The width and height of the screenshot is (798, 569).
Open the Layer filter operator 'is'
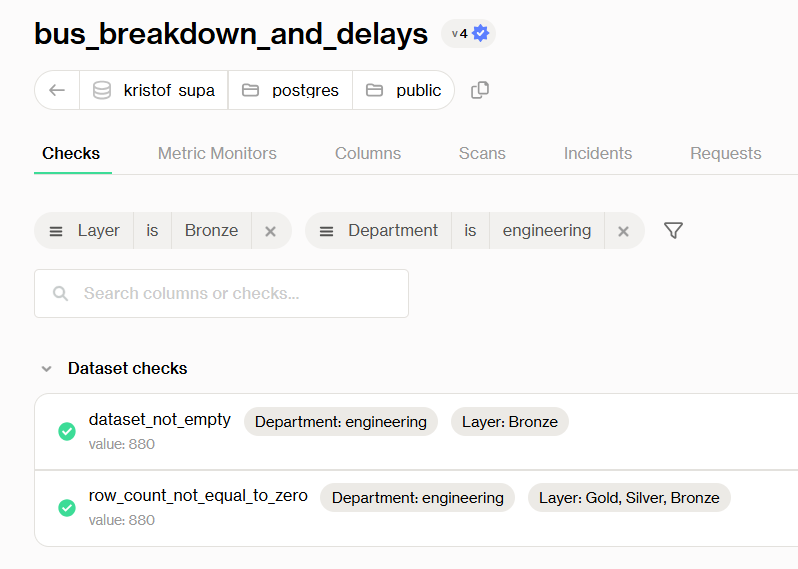pyautogui.click(x=152, y=231)
